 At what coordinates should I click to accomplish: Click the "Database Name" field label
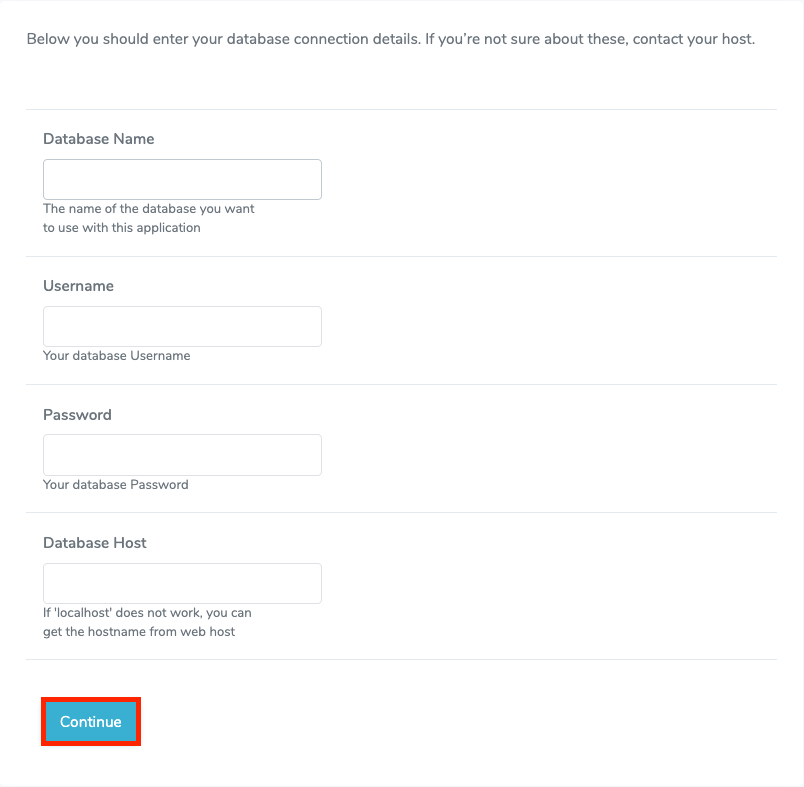pyautogui.click(x=98, y=139)
